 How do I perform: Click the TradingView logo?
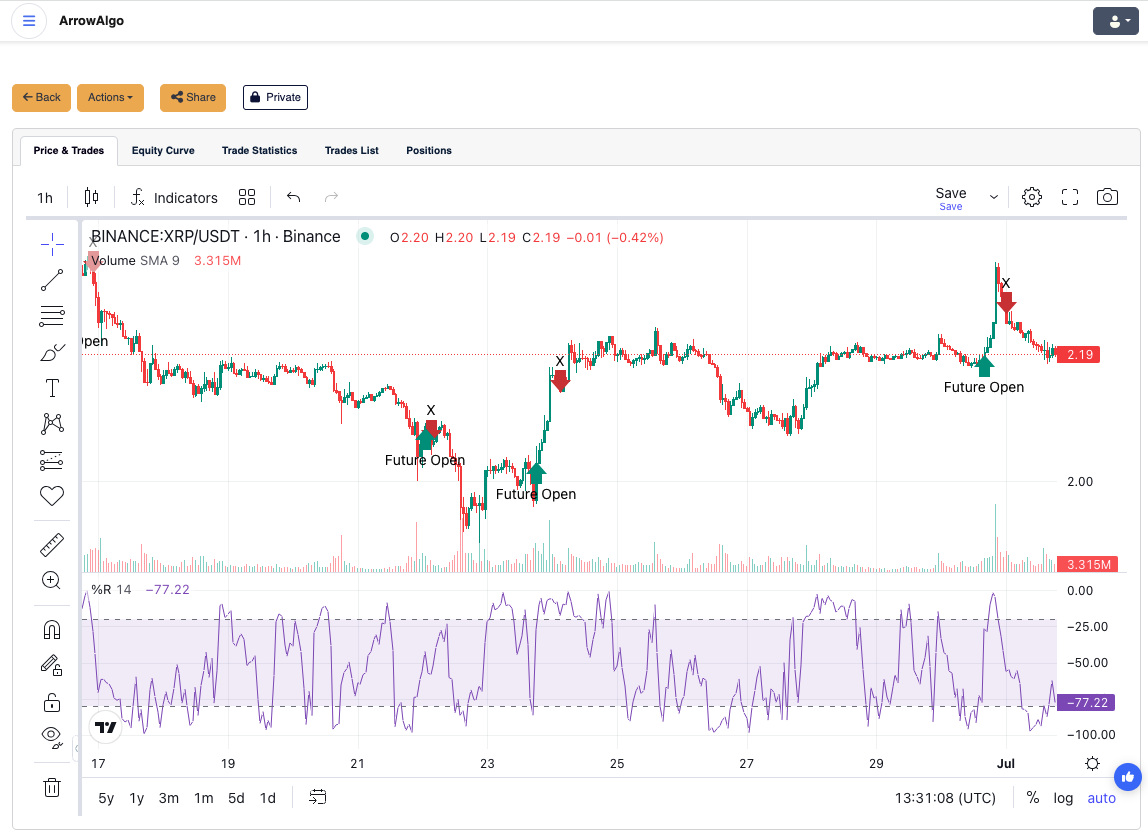[105, 727]
